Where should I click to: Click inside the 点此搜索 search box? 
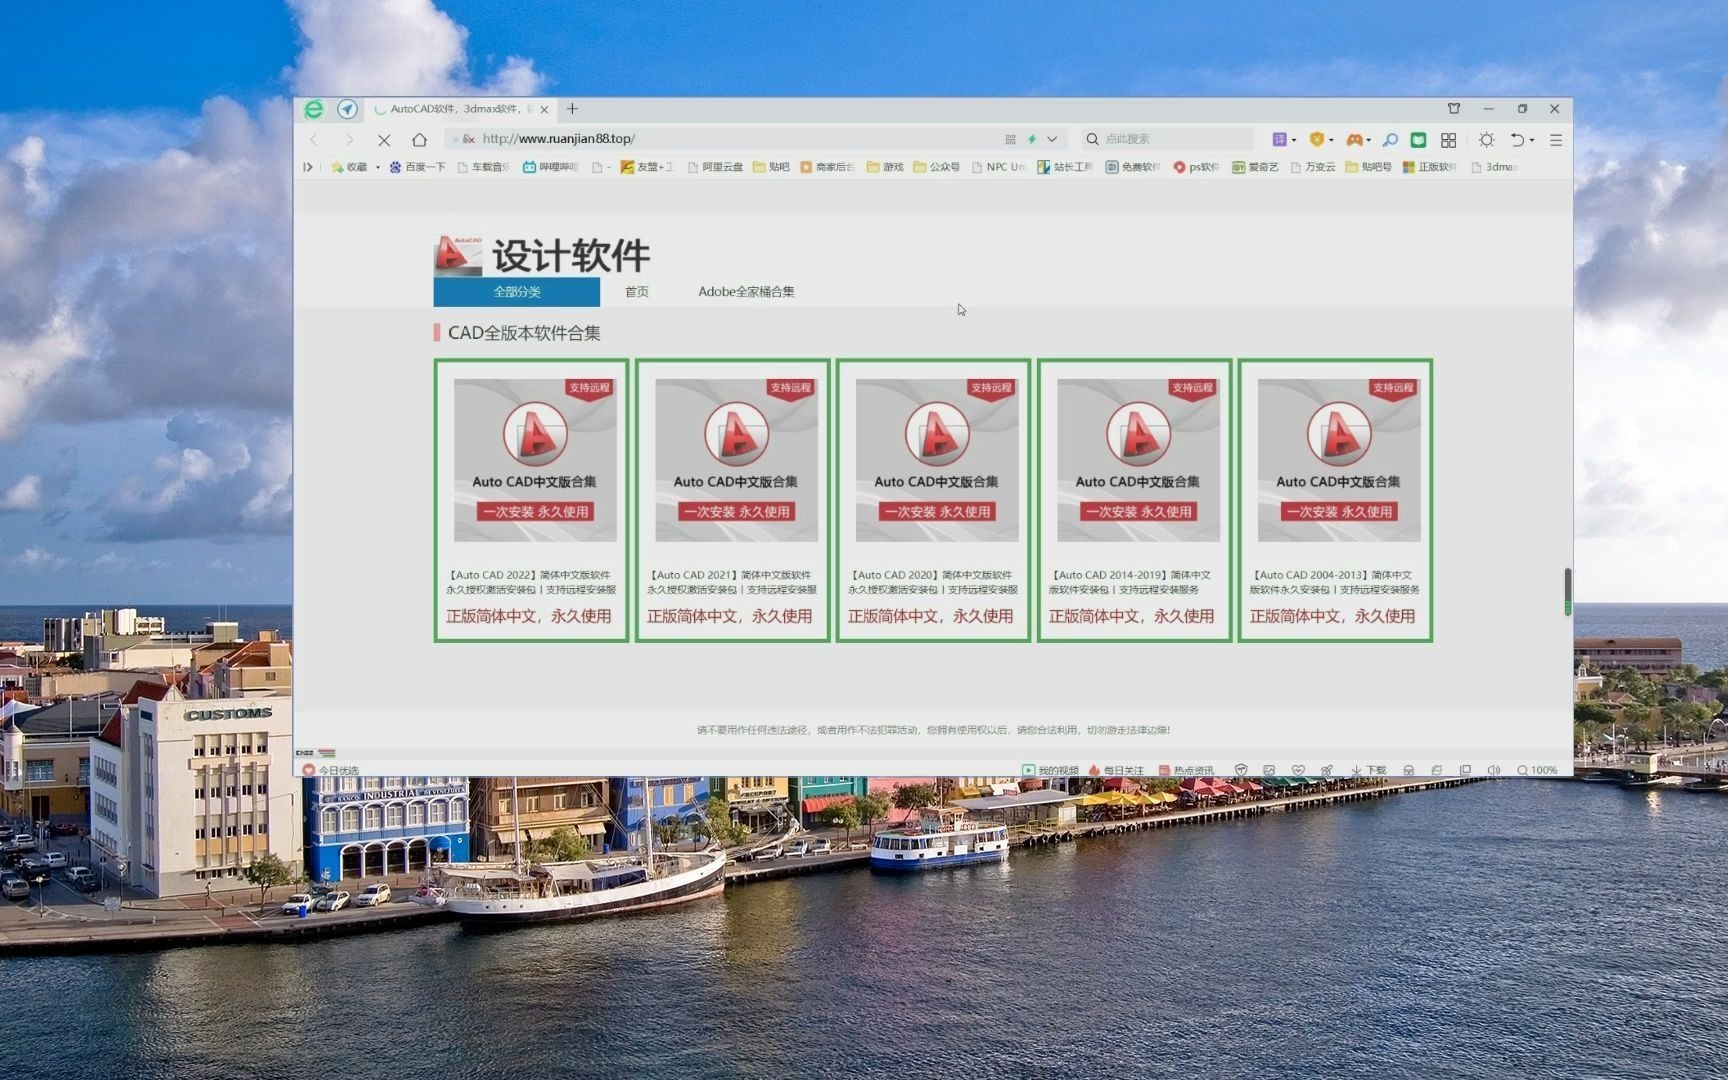click(1168, 139)
